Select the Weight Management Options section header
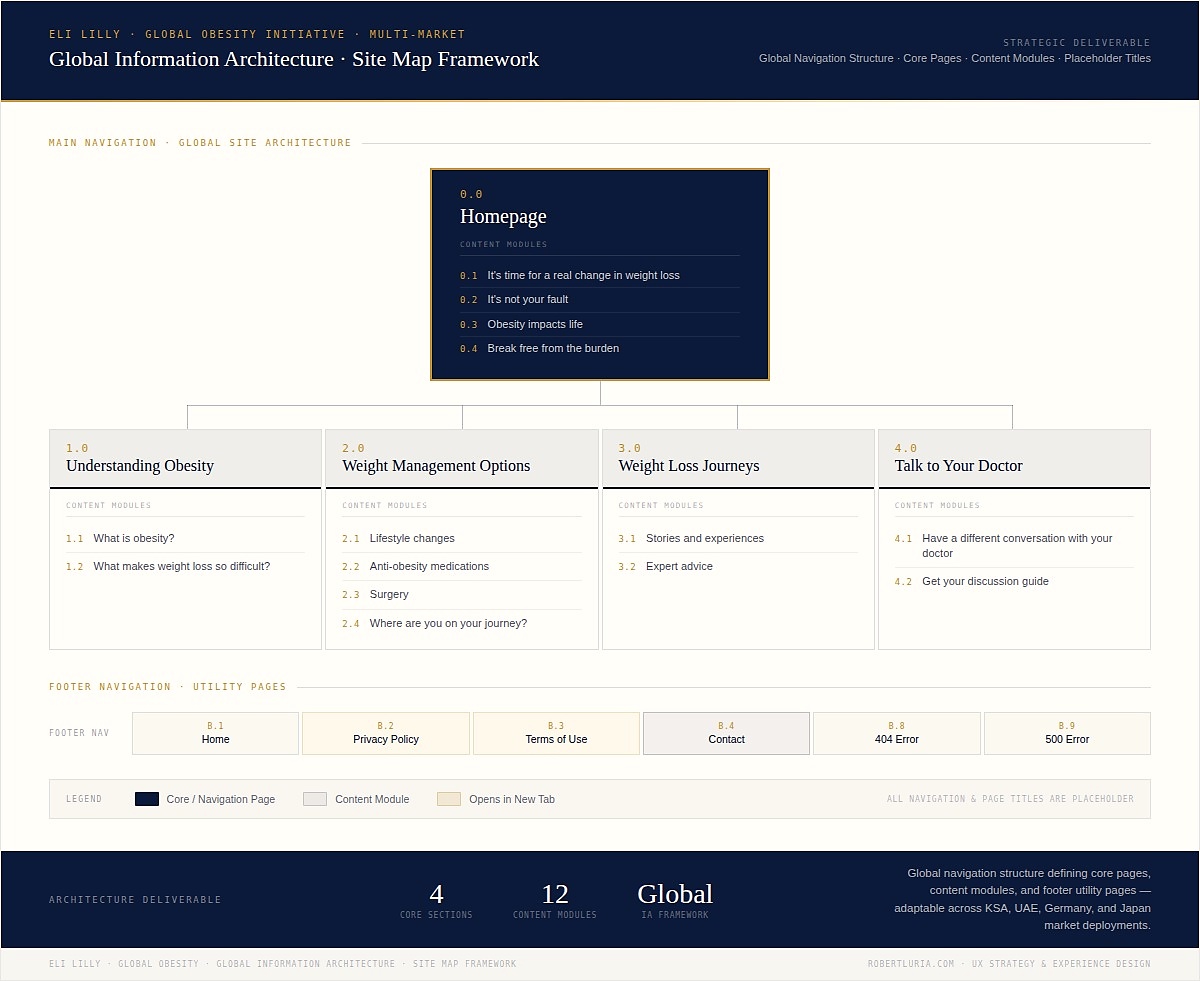This screenshot has height=981, width=1200. (x=461, y=457)
